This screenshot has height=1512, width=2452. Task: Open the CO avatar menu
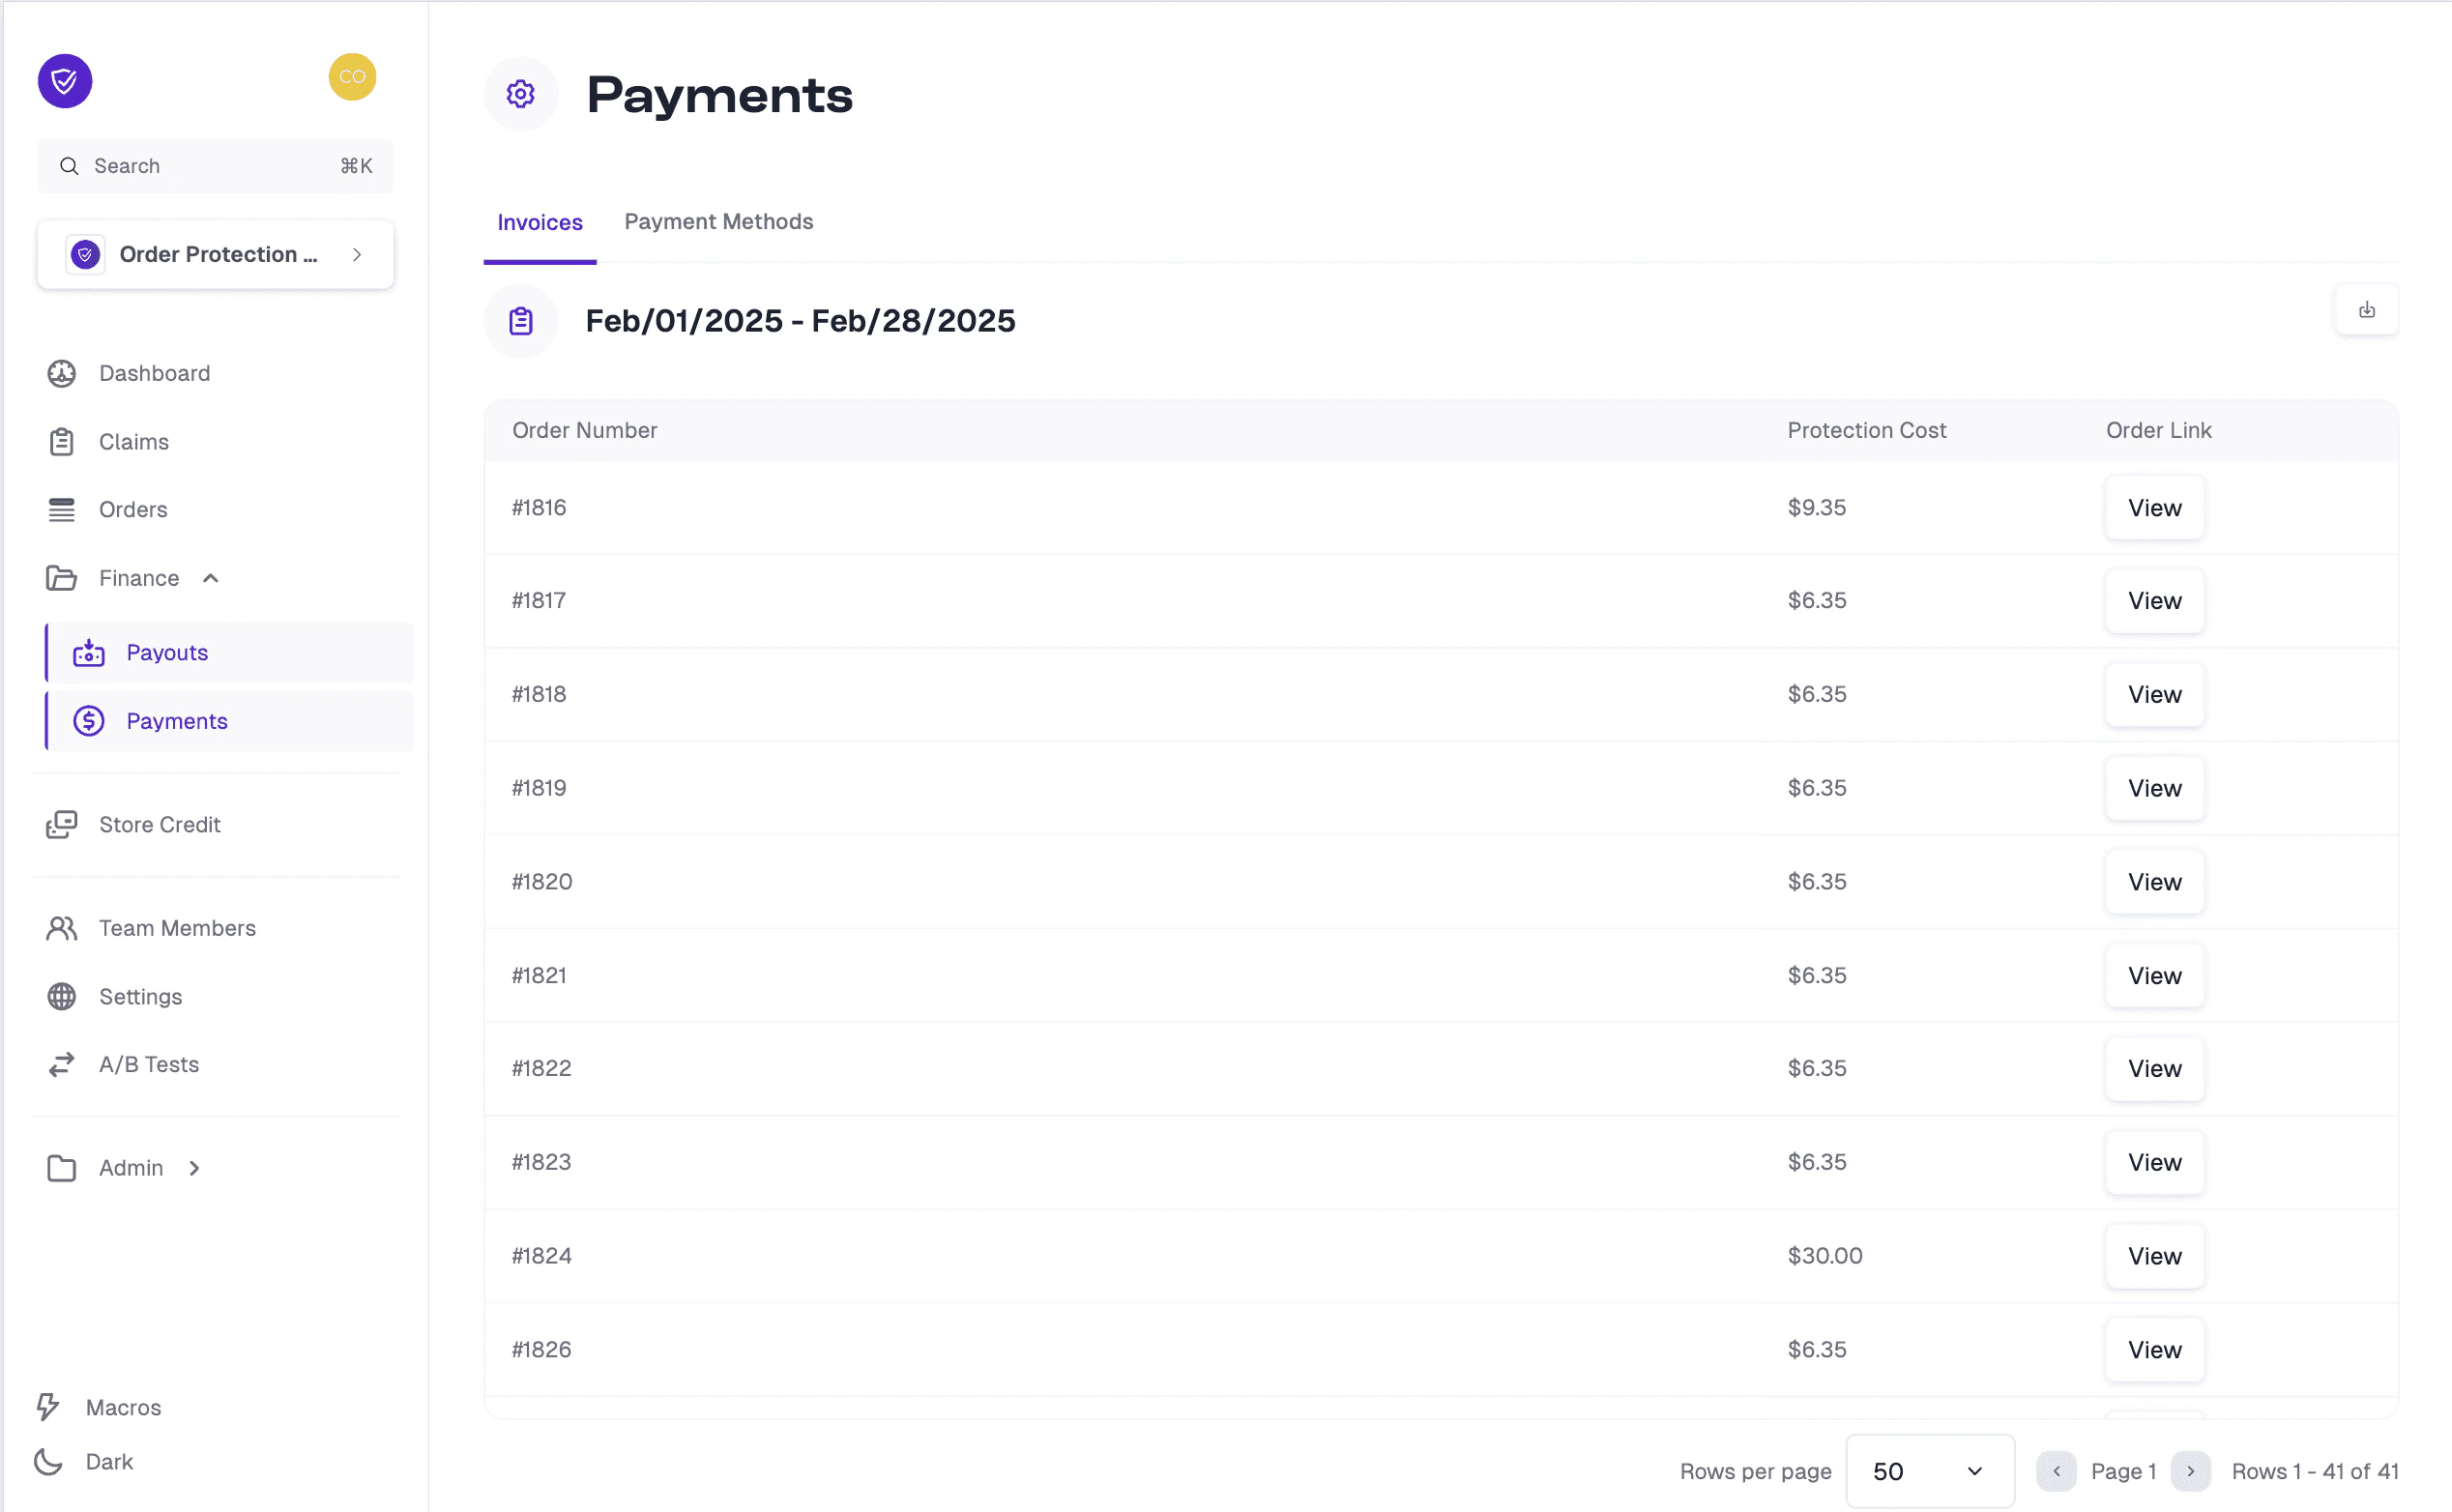pos(352,76)
